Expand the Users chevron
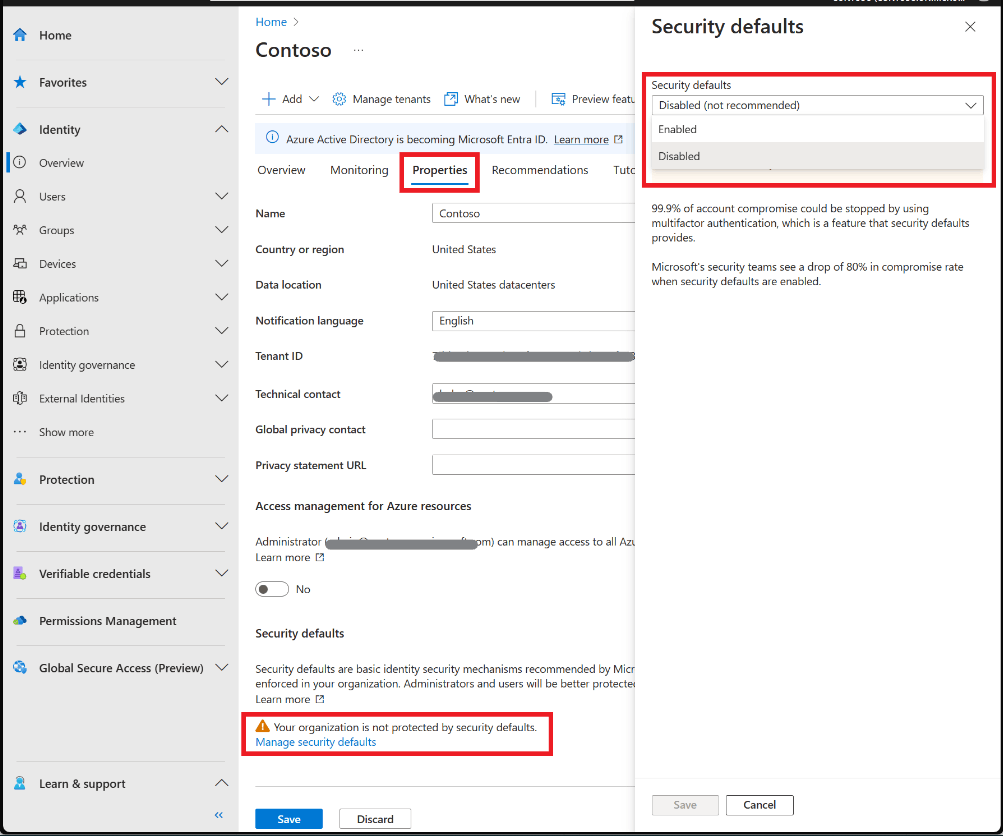 click(221, 196)
